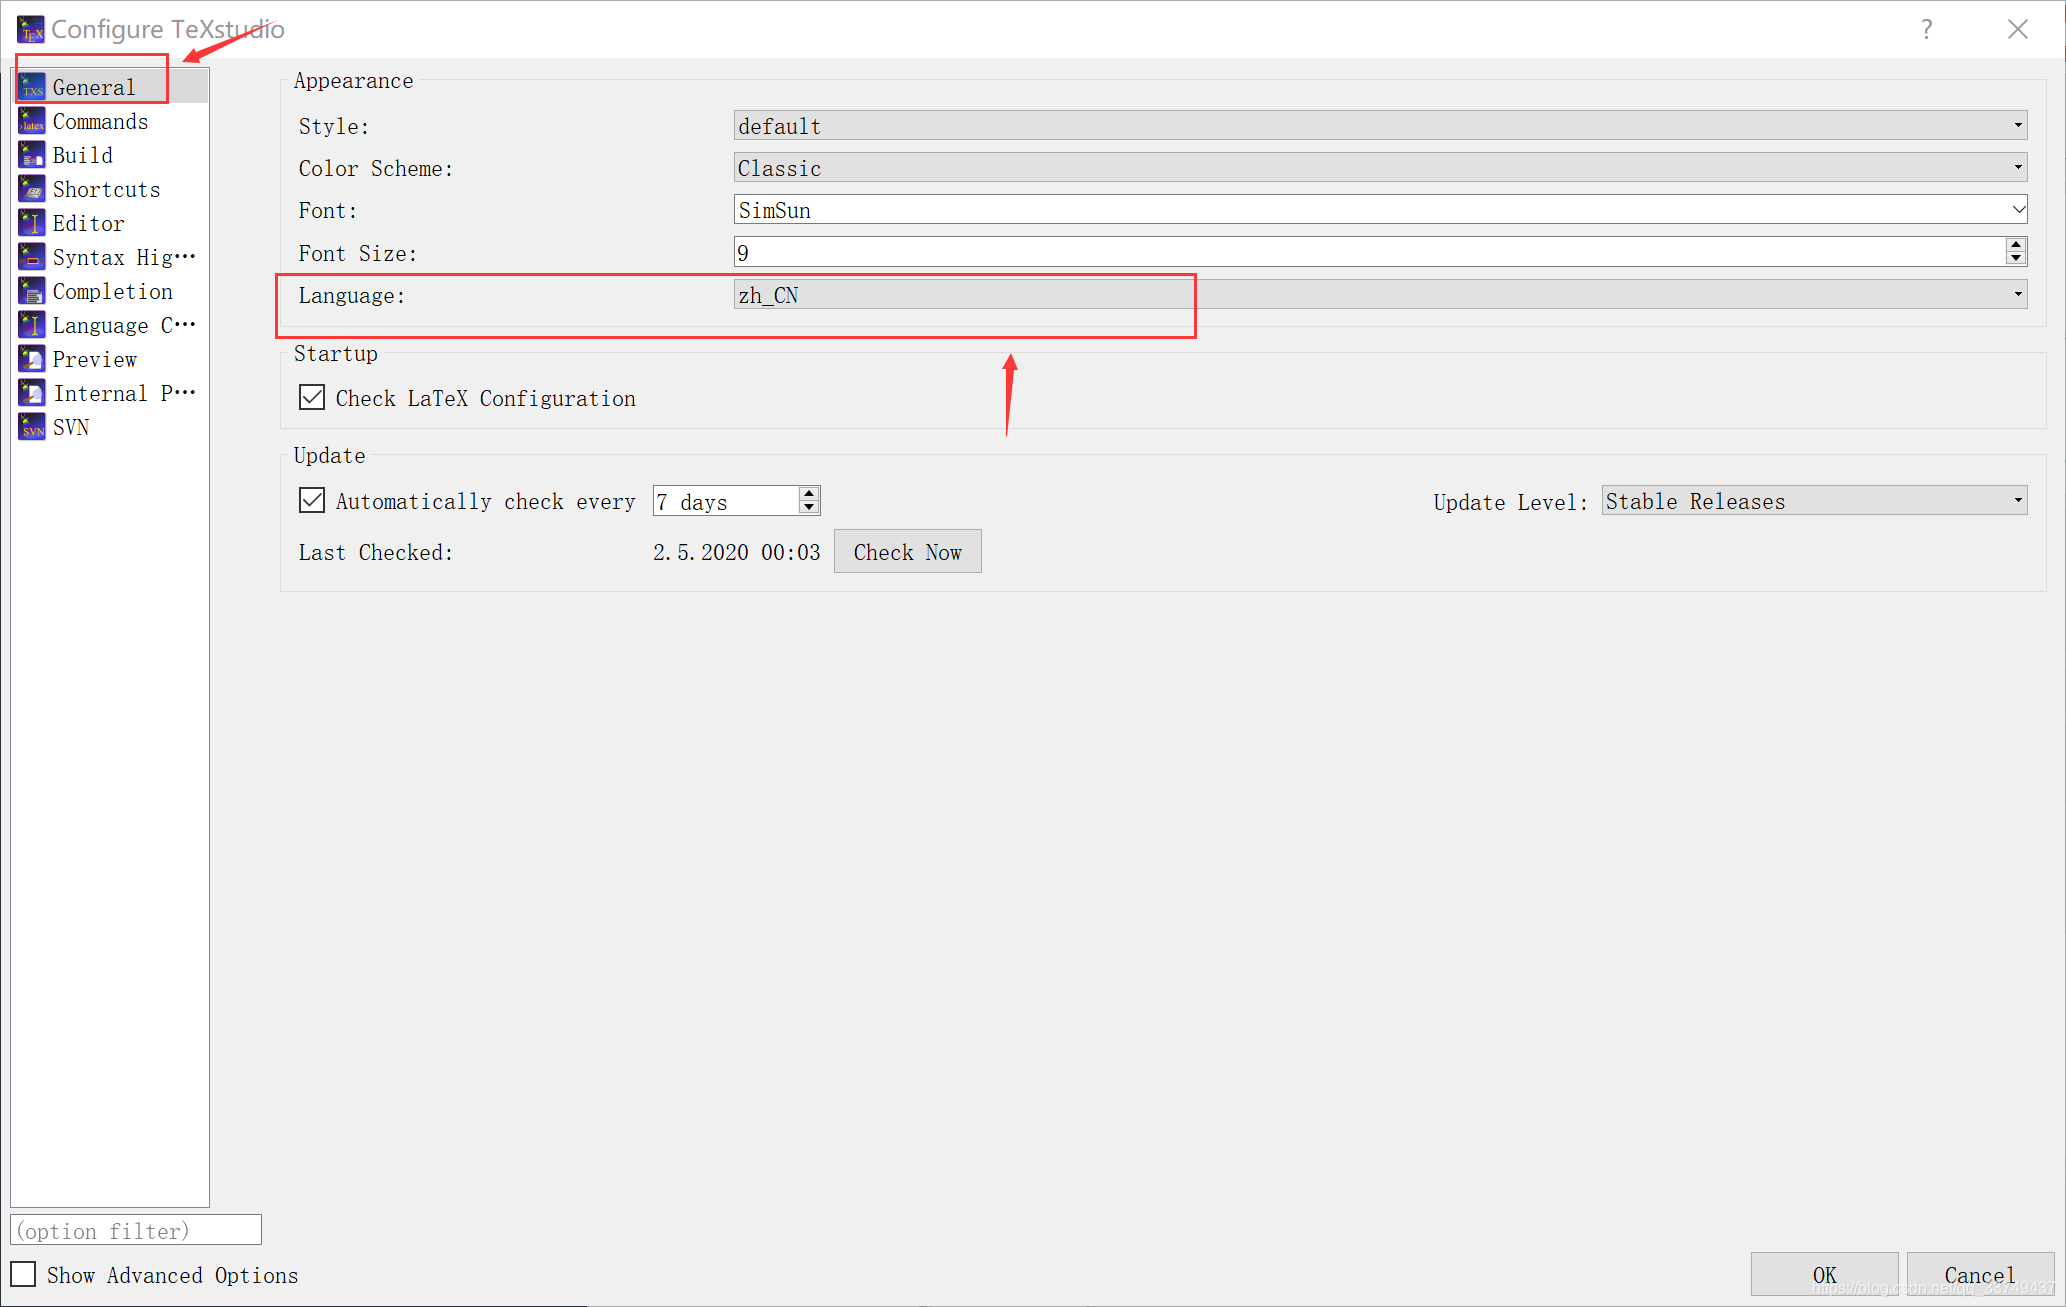
Task: Click the Check Now button
Action: (907, 552)
